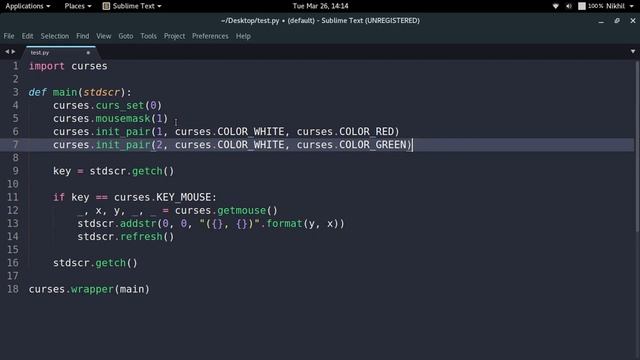640x360 pixels.
Task: Open the Preferences menu
Action: (210, 36)
